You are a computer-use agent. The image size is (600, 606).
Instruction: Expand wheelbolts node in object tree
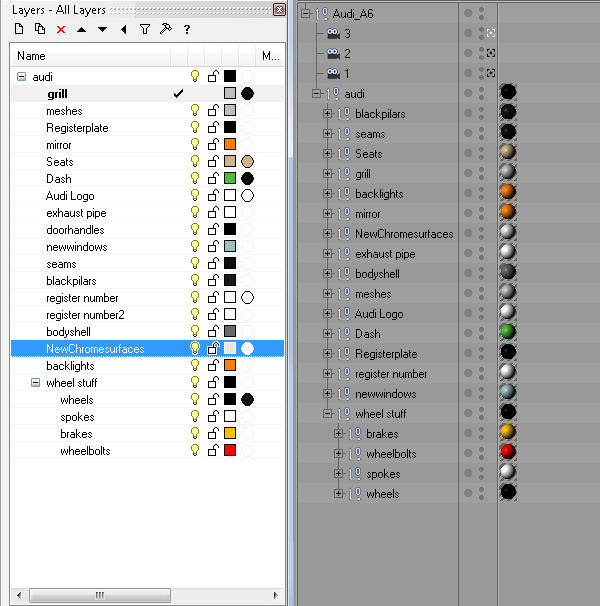coord(338,454)
